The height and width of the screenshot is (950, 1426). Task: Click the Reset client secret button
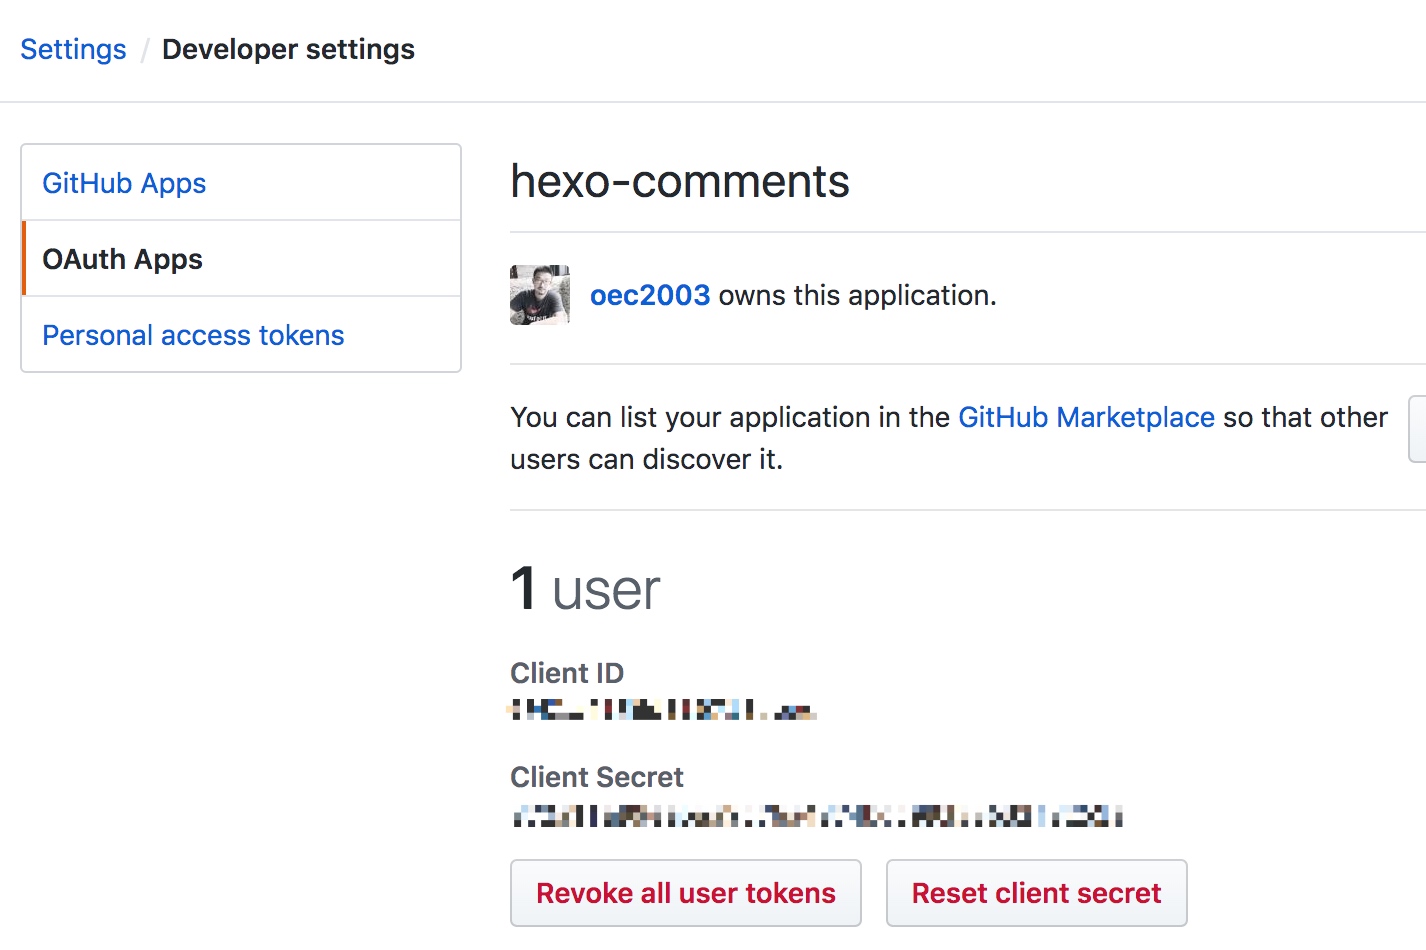[1036, 893]
